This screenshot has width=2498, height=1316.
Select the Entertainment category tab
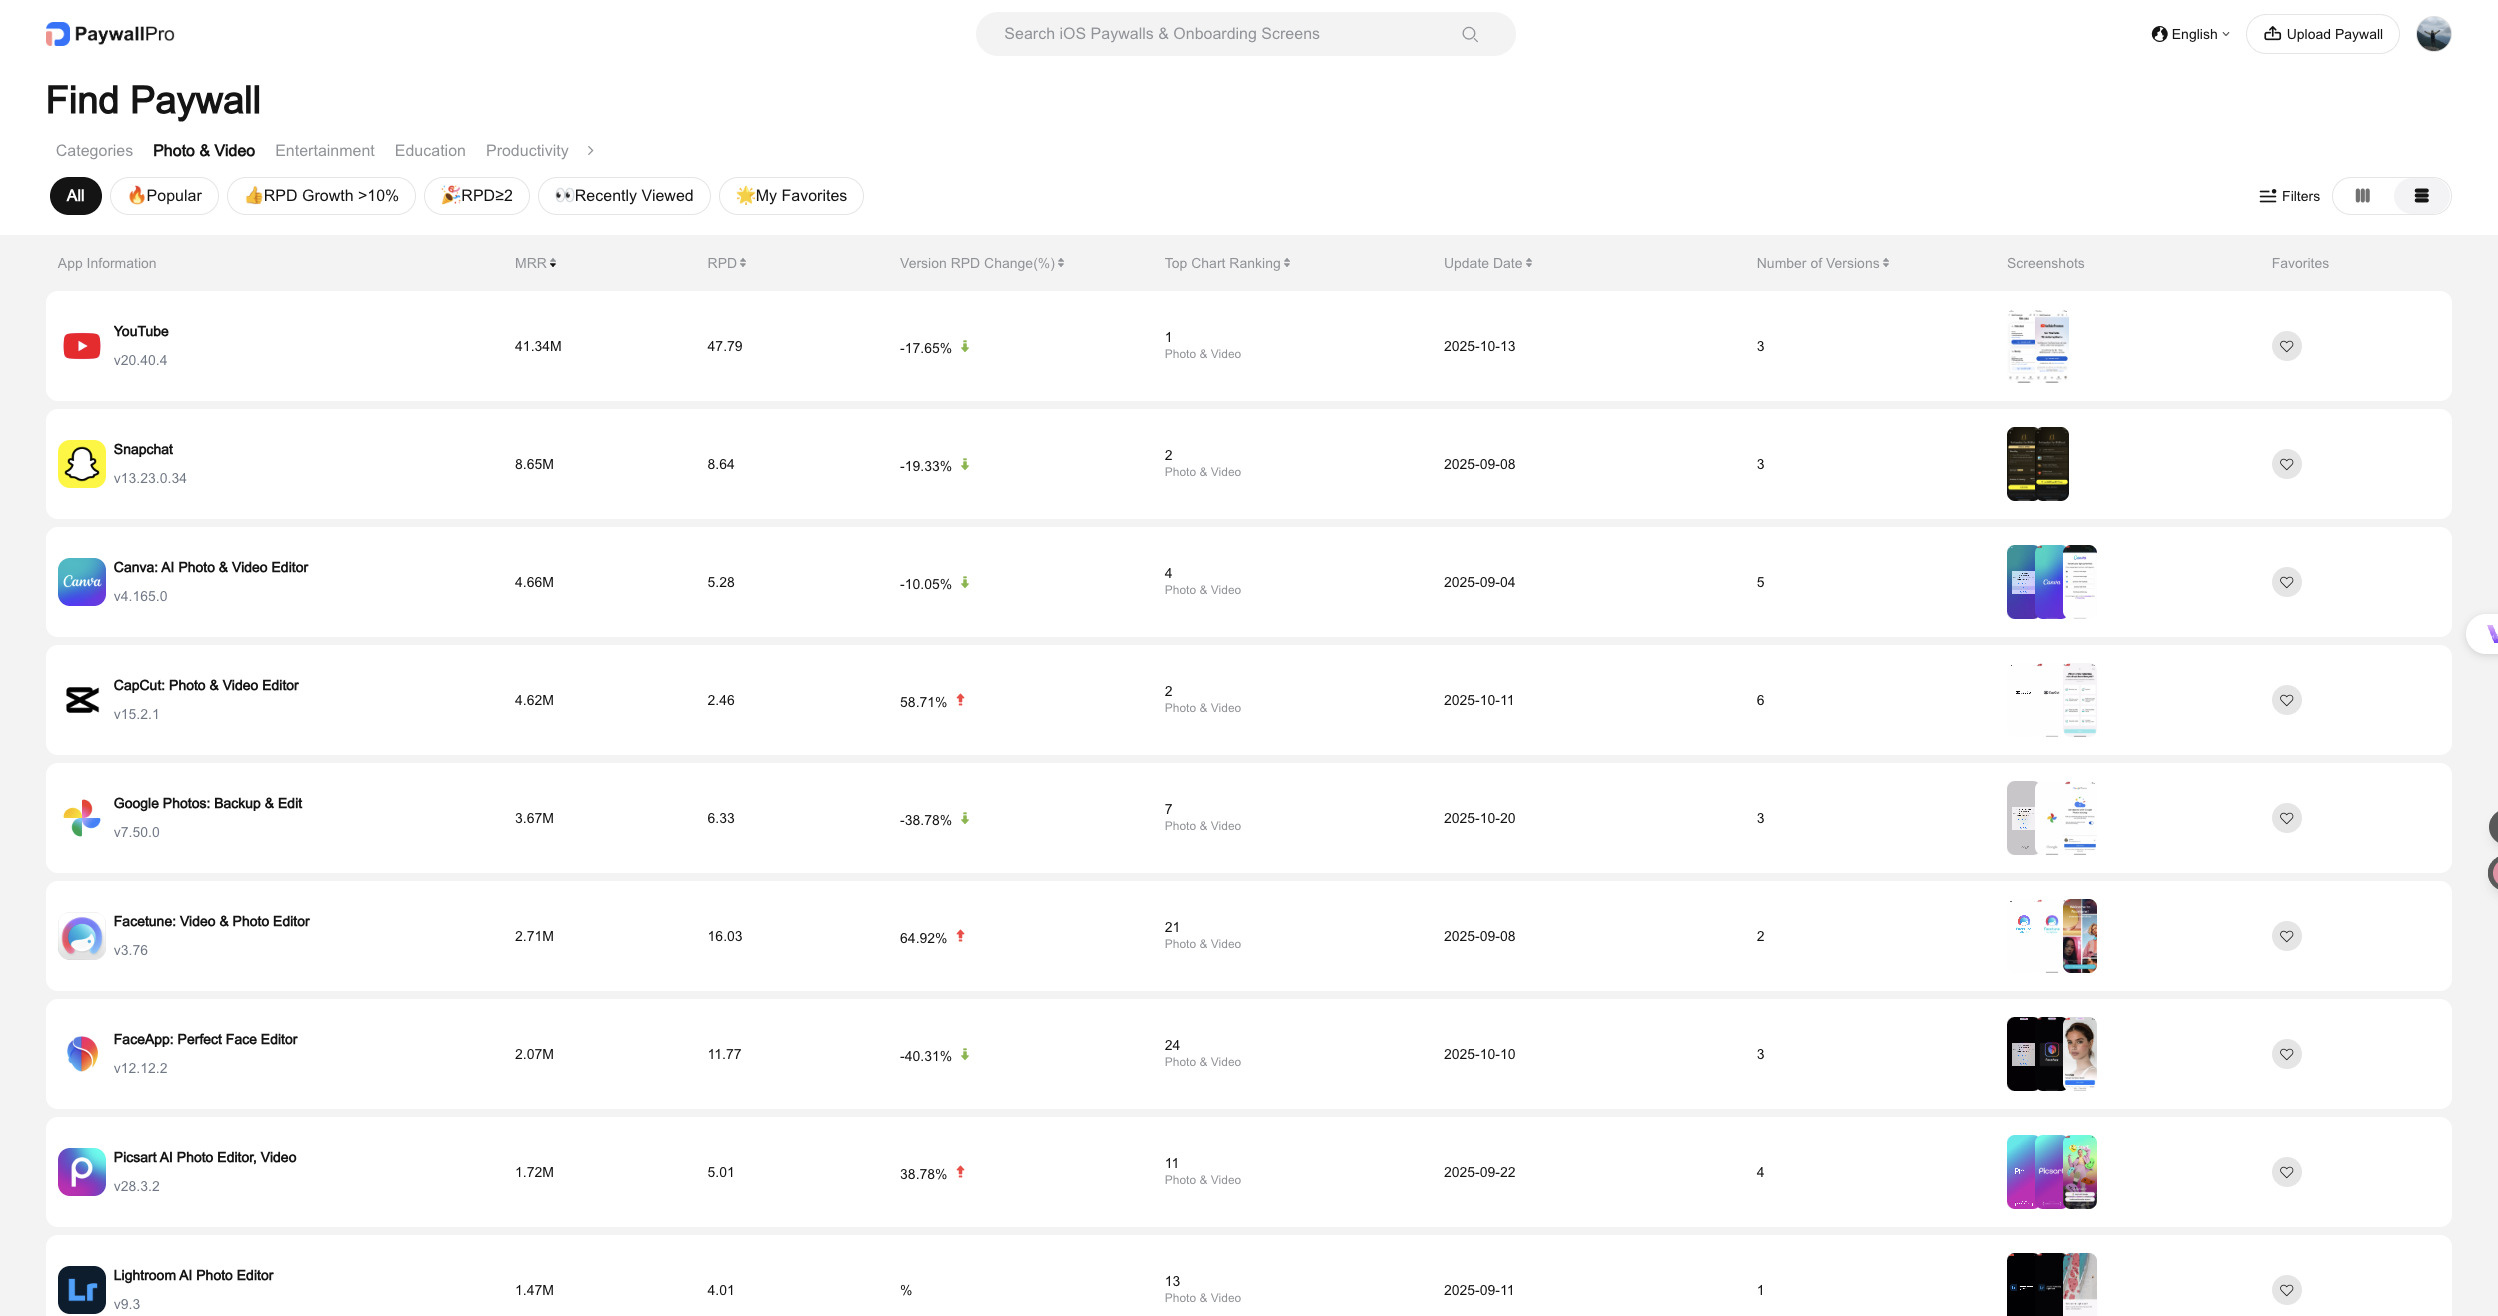click(x=324, y=150)
